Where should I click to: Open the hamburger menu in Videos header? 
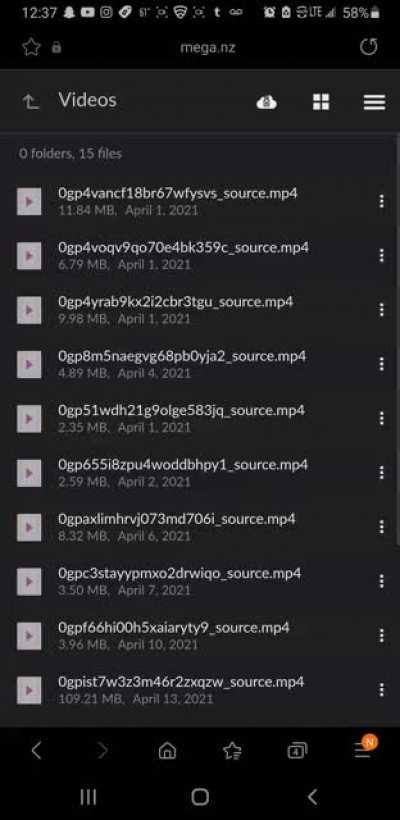click(x=374, y=102)
